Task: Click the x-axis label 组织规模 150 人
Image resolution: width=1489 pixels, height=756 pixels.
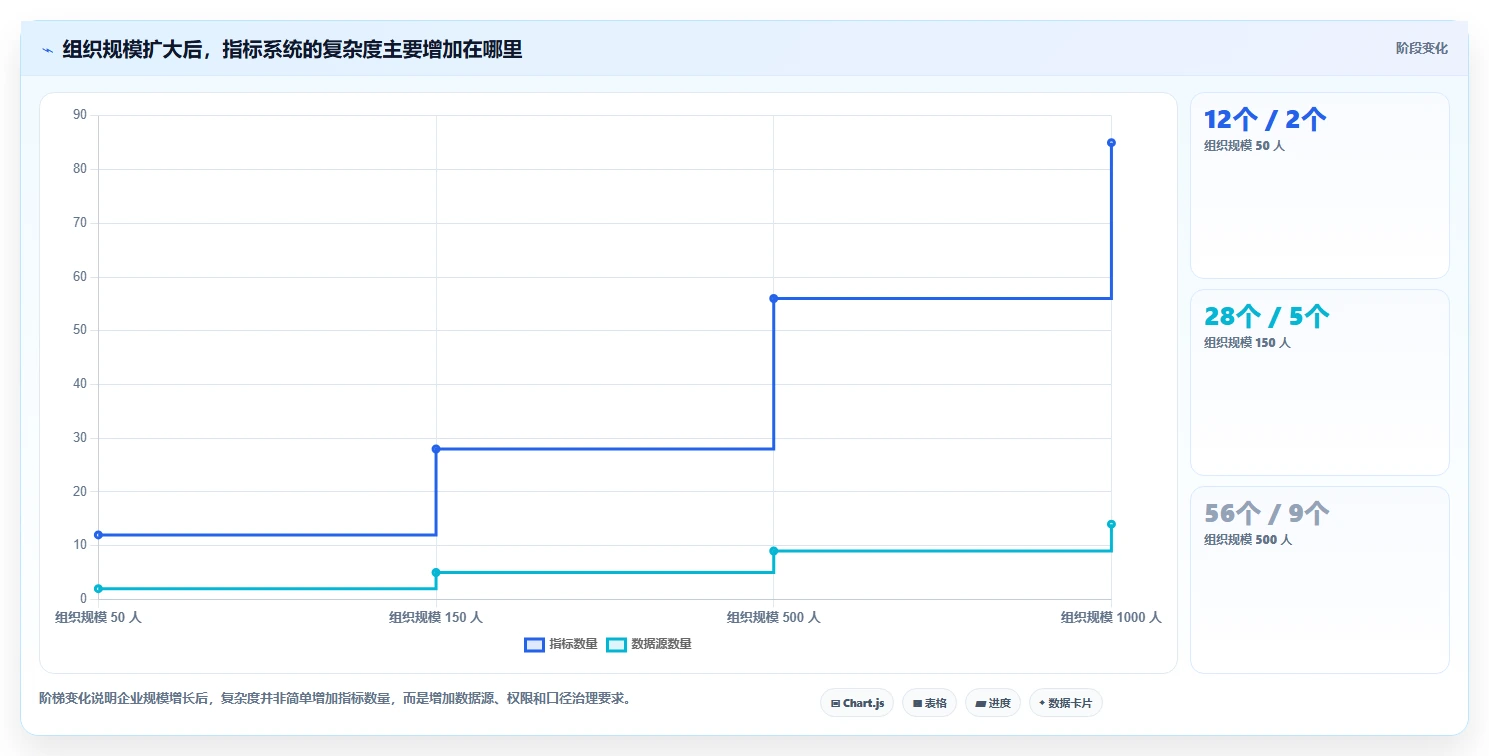Action: (436, 618)
